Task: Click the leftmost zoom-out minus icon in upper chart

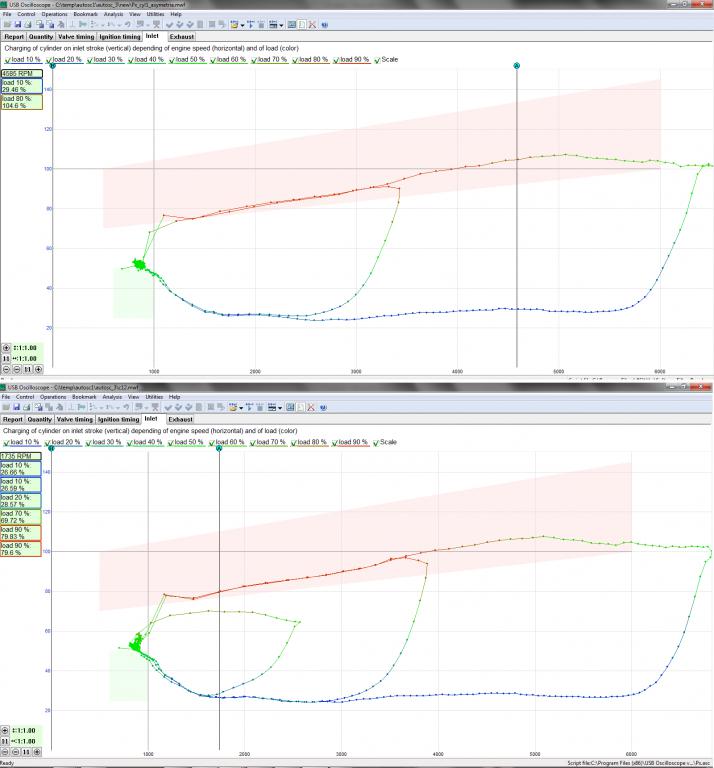Action: point(7,369)
